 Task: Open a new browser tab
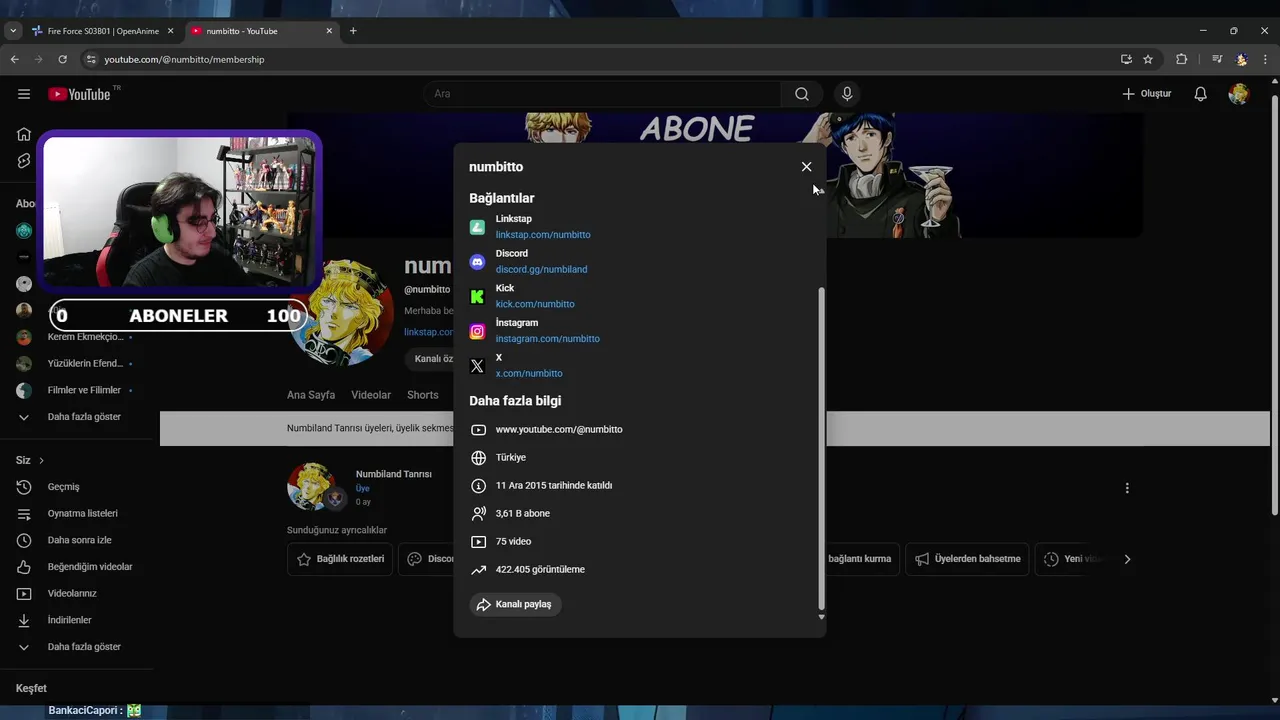(353, 31)
